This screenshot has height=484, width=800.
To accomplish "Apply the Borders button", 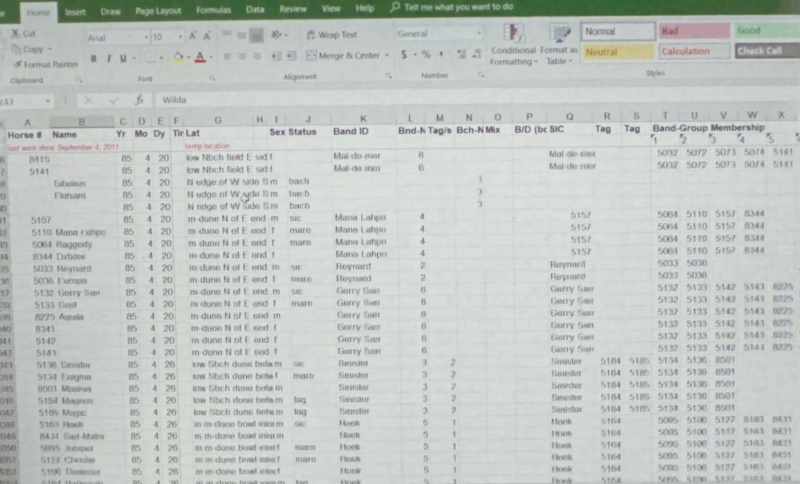I will tap(149, 58).
